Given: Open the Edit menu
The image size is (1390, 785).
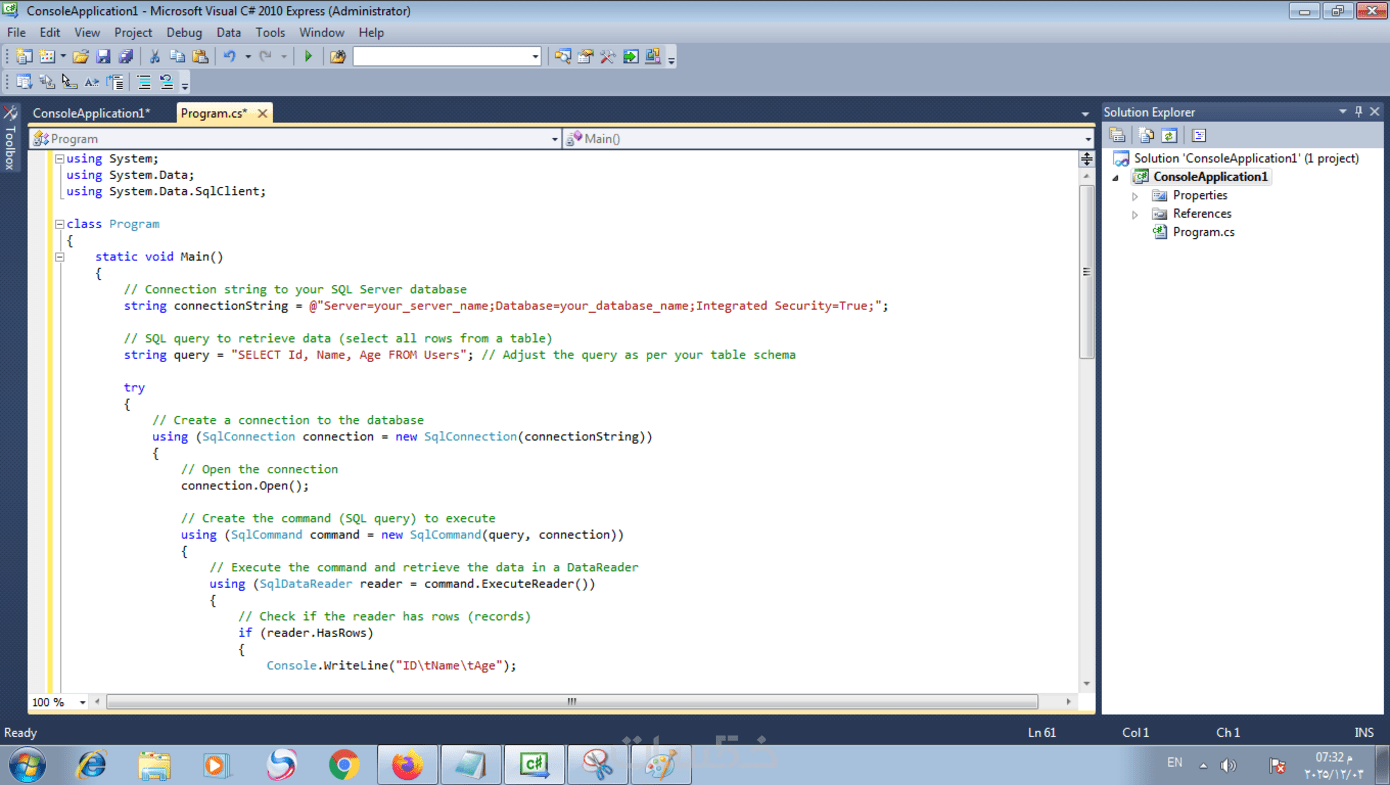Looking at the screenshot, I should coord(50,32).
